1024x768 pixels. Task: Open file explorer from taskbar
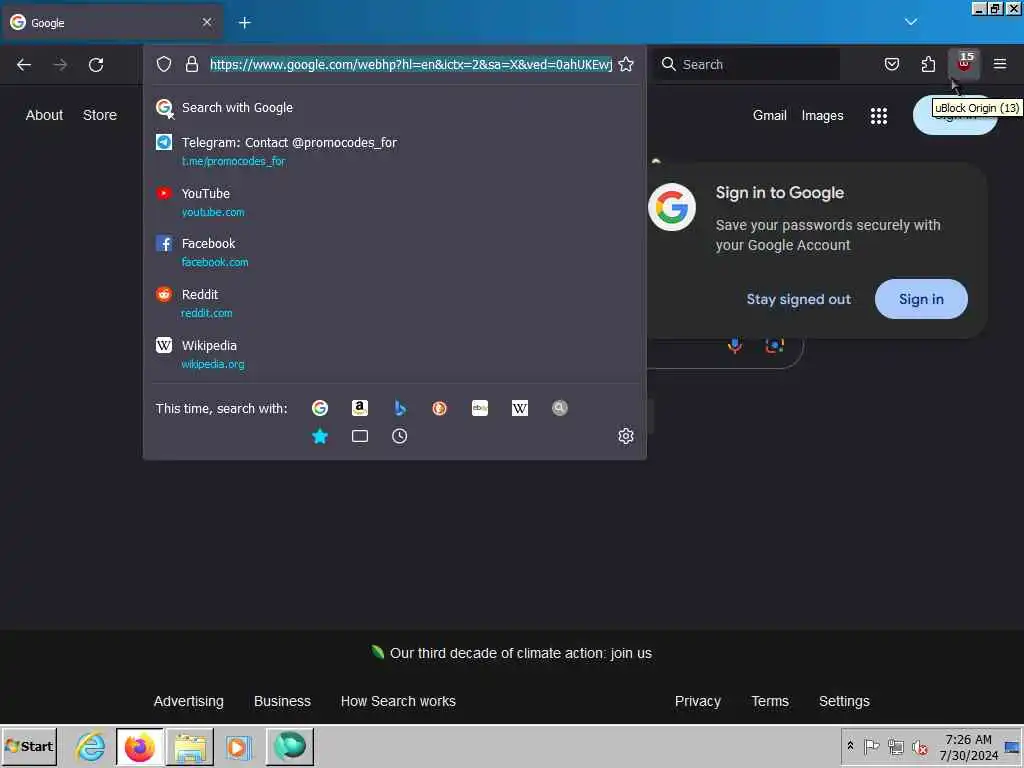pyautogui.click(x=190, y=746)
